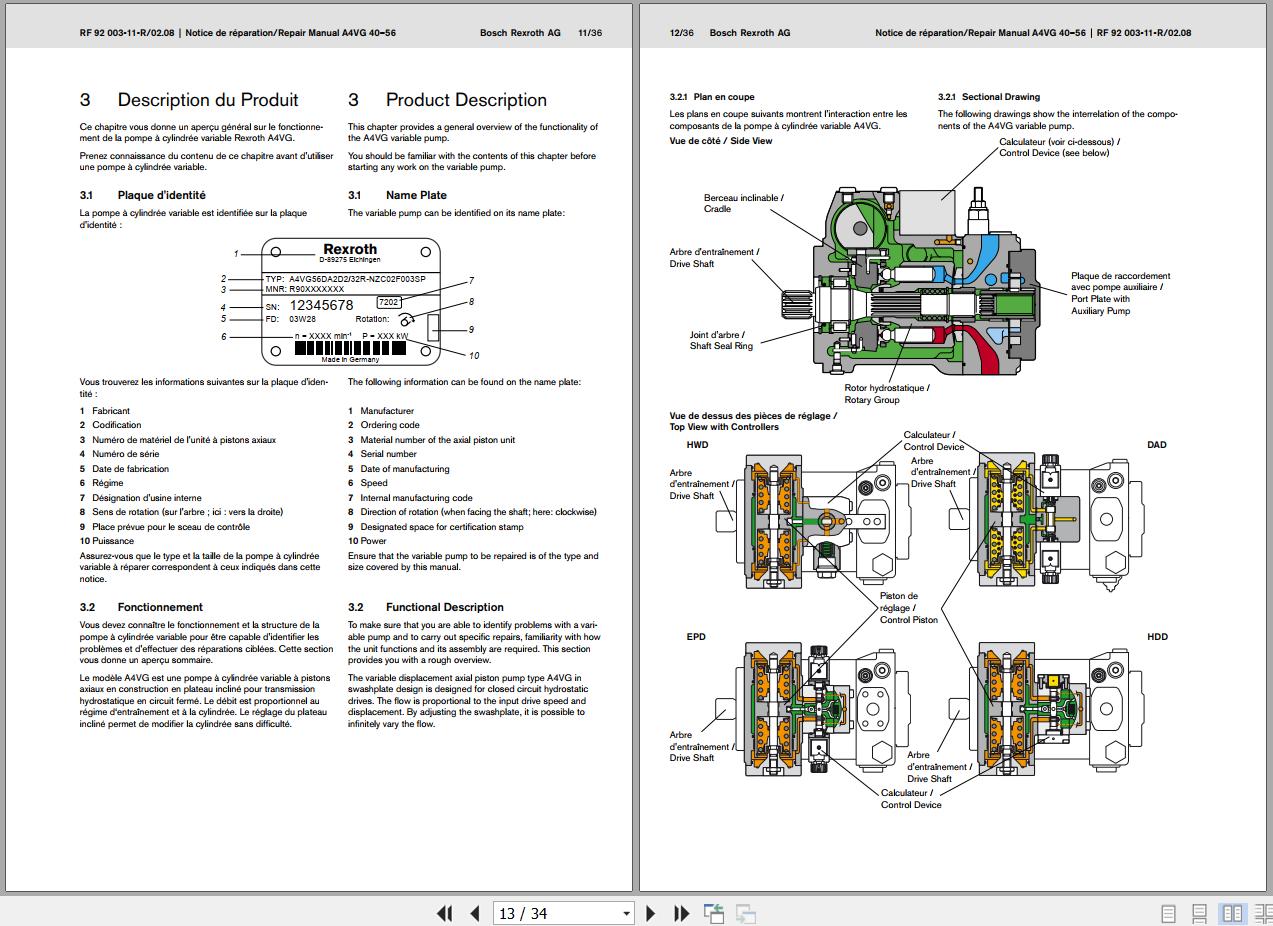Image resolution: width=1273 pixels, height=926 pixels.
Task: Click the HWD controller label
Action: pos(697,445)
